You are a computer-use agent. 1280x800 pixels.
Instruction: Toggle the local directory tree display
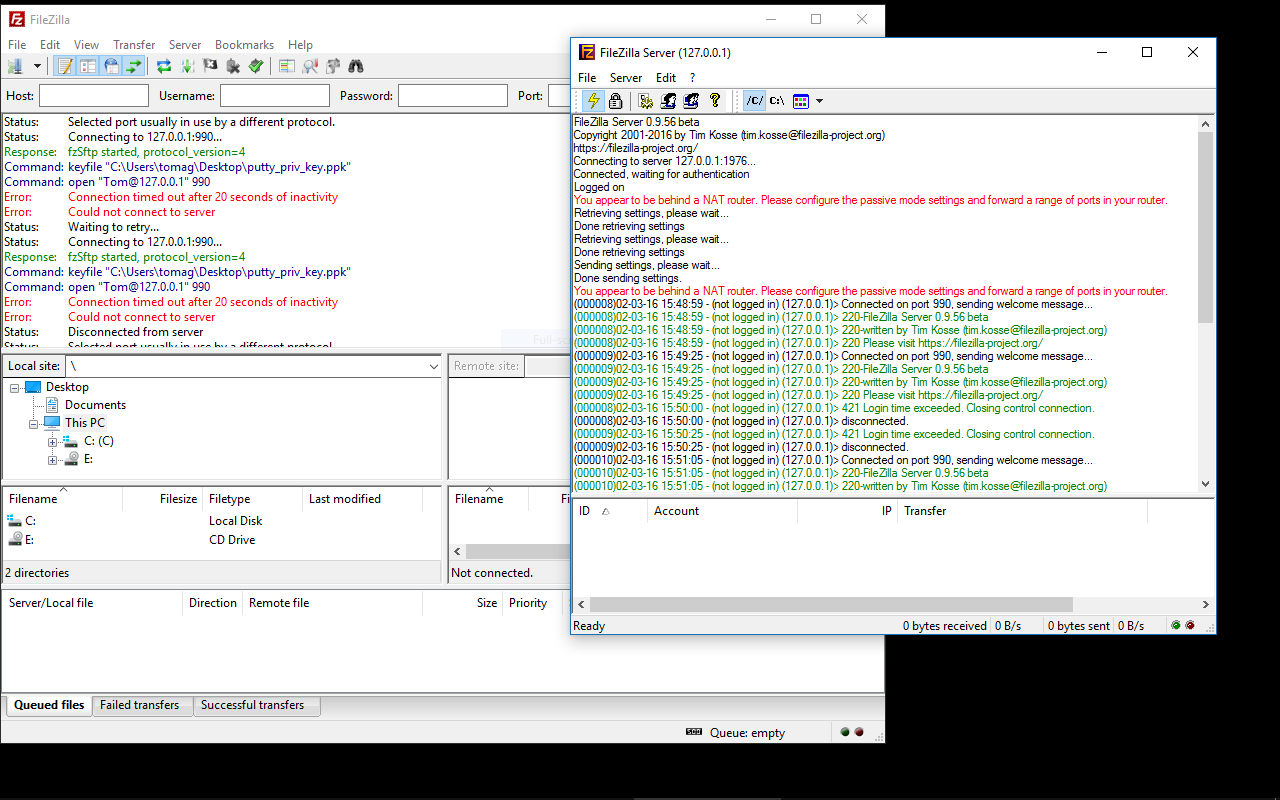88,66
